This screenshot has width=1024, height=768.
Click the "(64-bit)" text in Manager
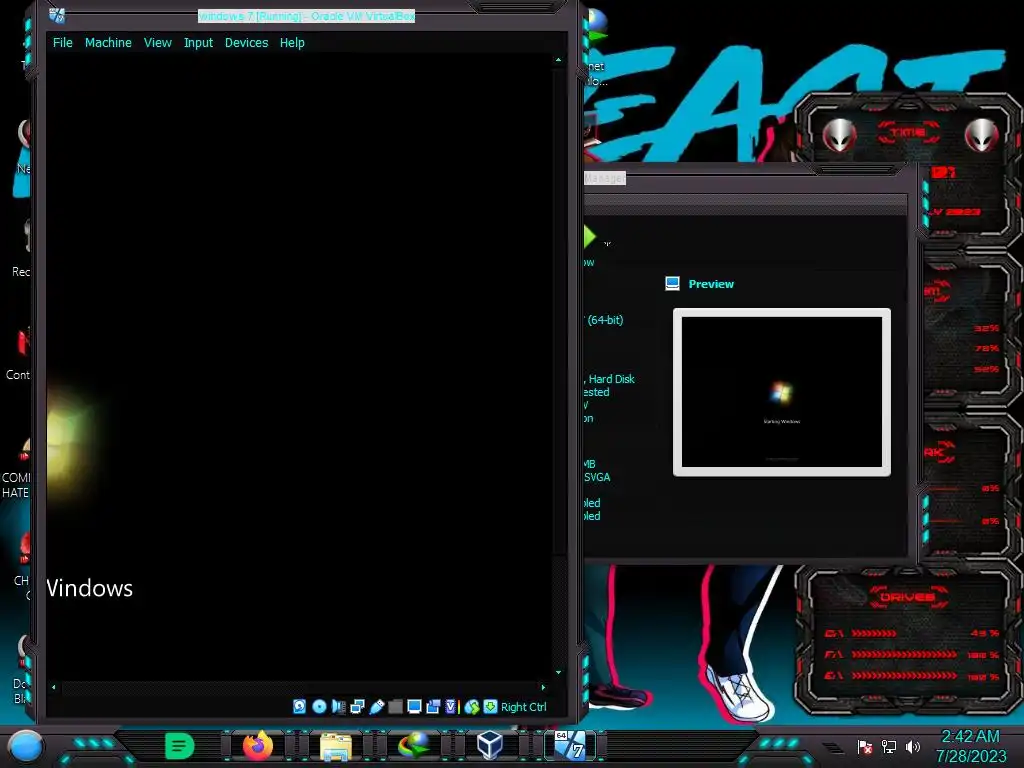[x=605, y=320]
